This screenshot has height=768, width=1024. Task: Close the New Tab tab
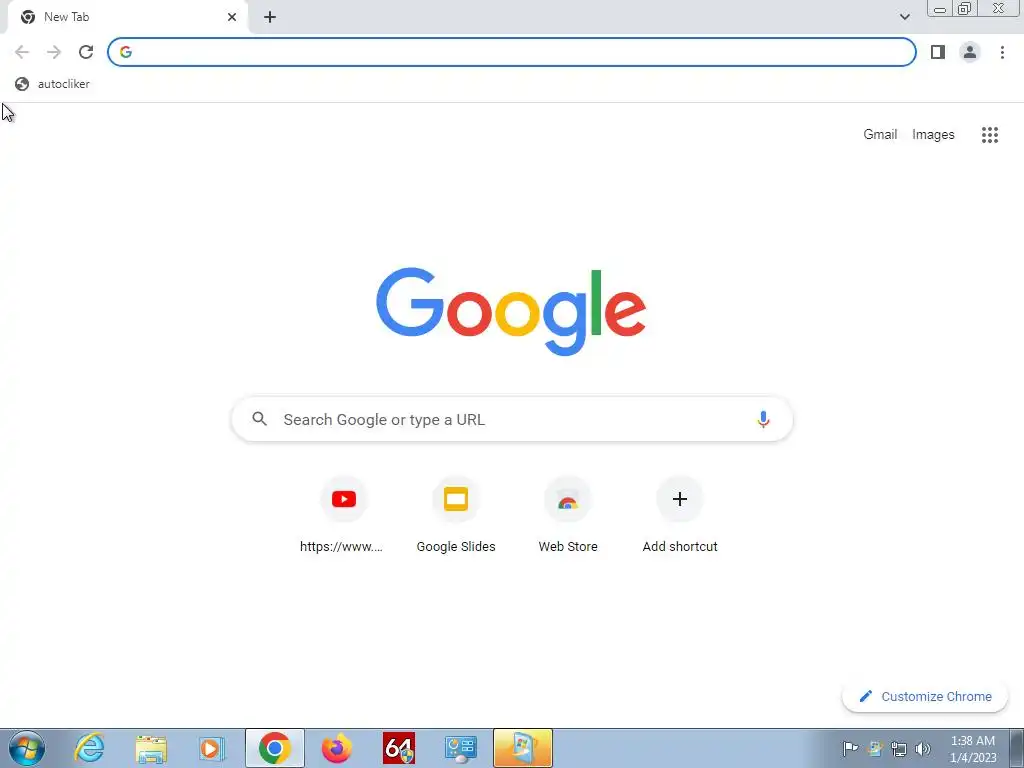[232, 17]
